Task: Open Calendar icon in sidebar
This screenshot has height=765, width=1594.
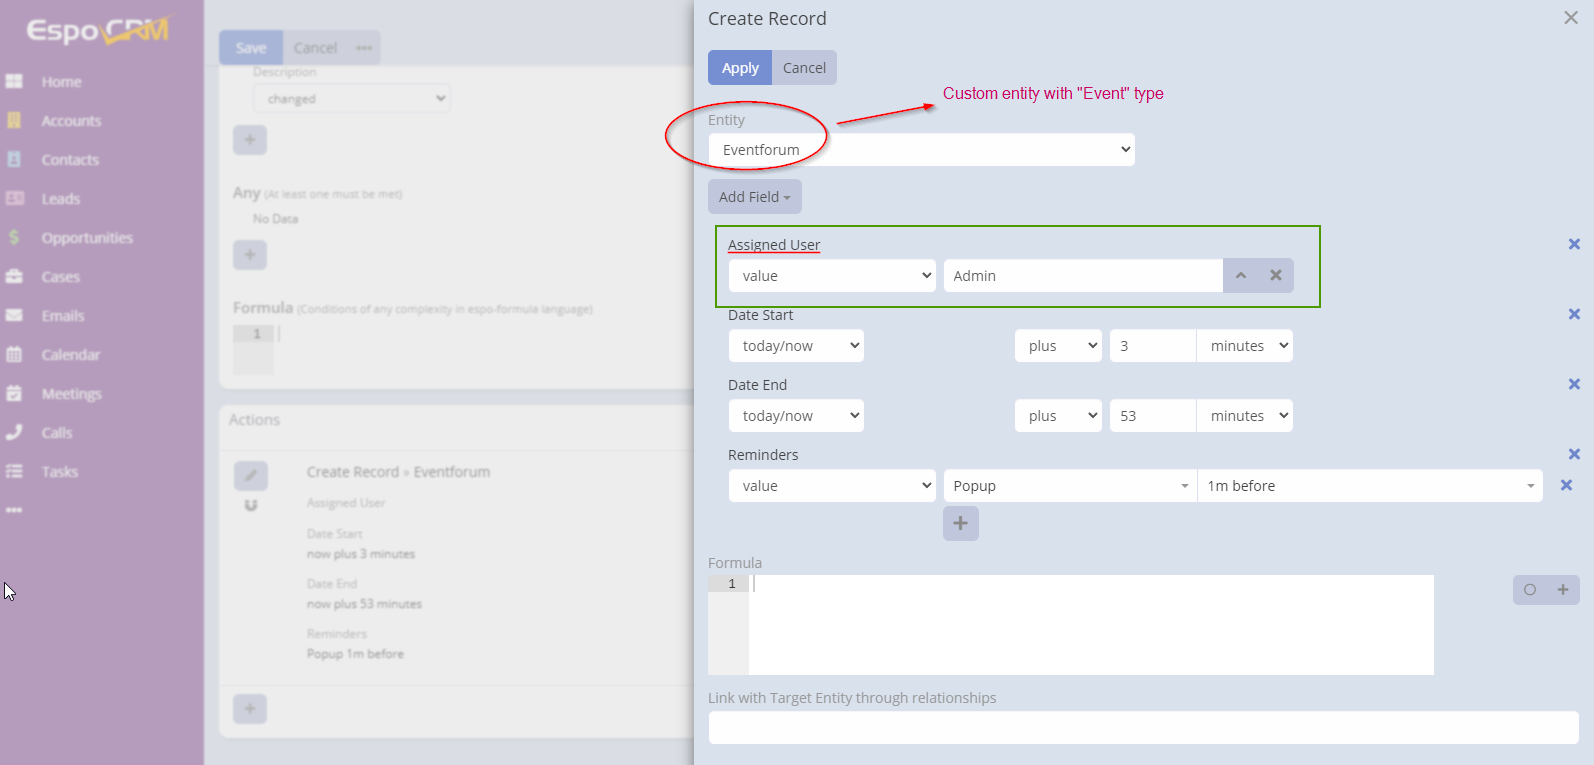Action: 14,354
